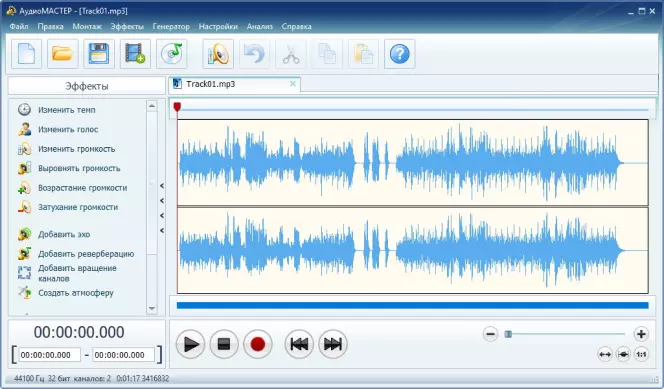The height and width of the screenshot is (389, 664).
Task: Open the Справка menu
Action: click(296, 26)
